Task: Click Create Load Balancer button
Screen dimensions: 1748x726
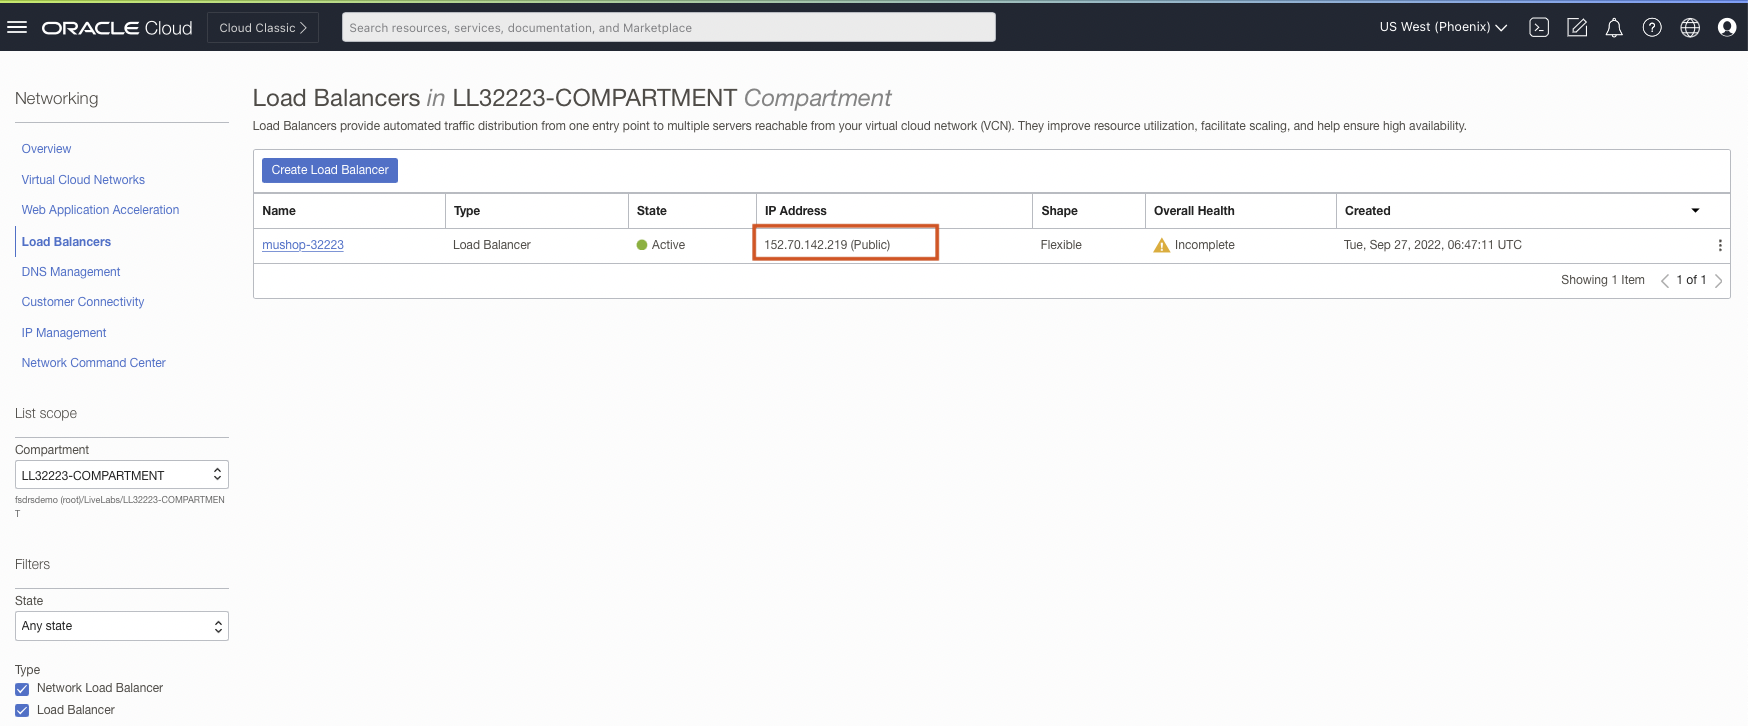Action: tap(330, 170)
